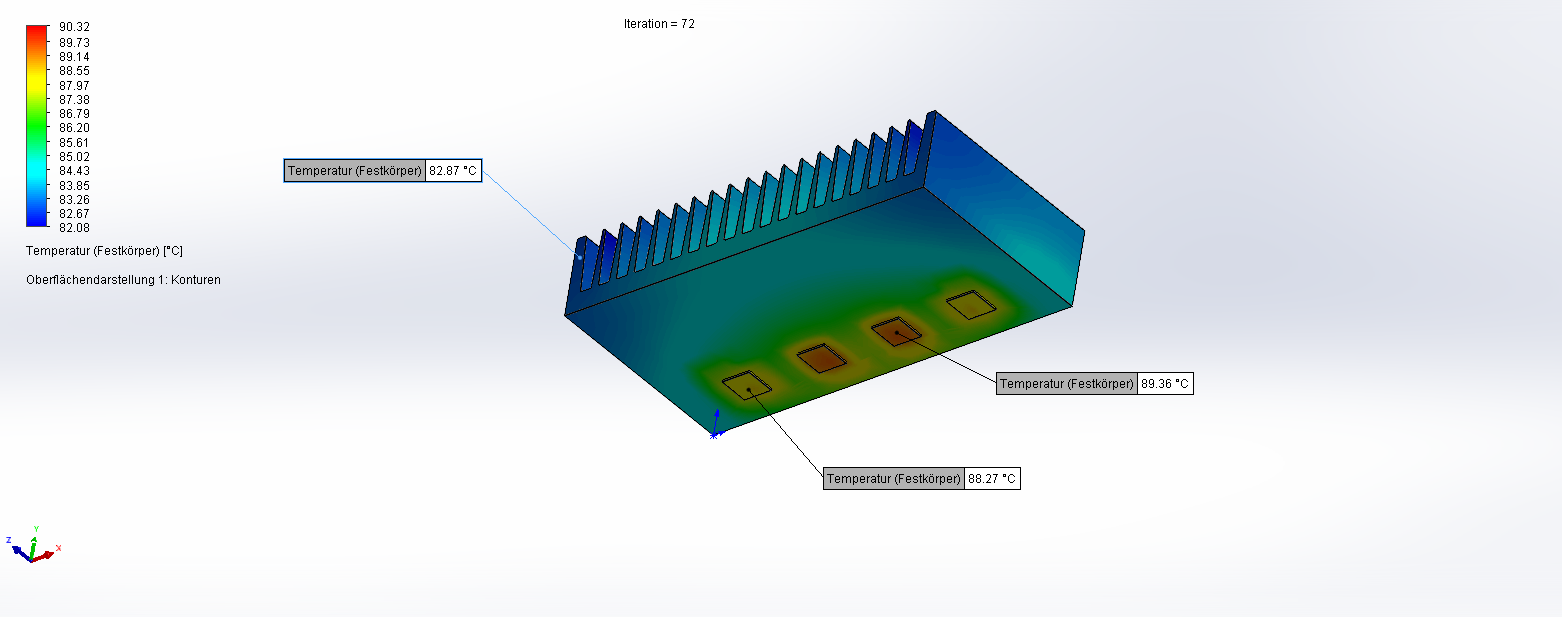Click the XYZ orientation triad

(33, 546)
